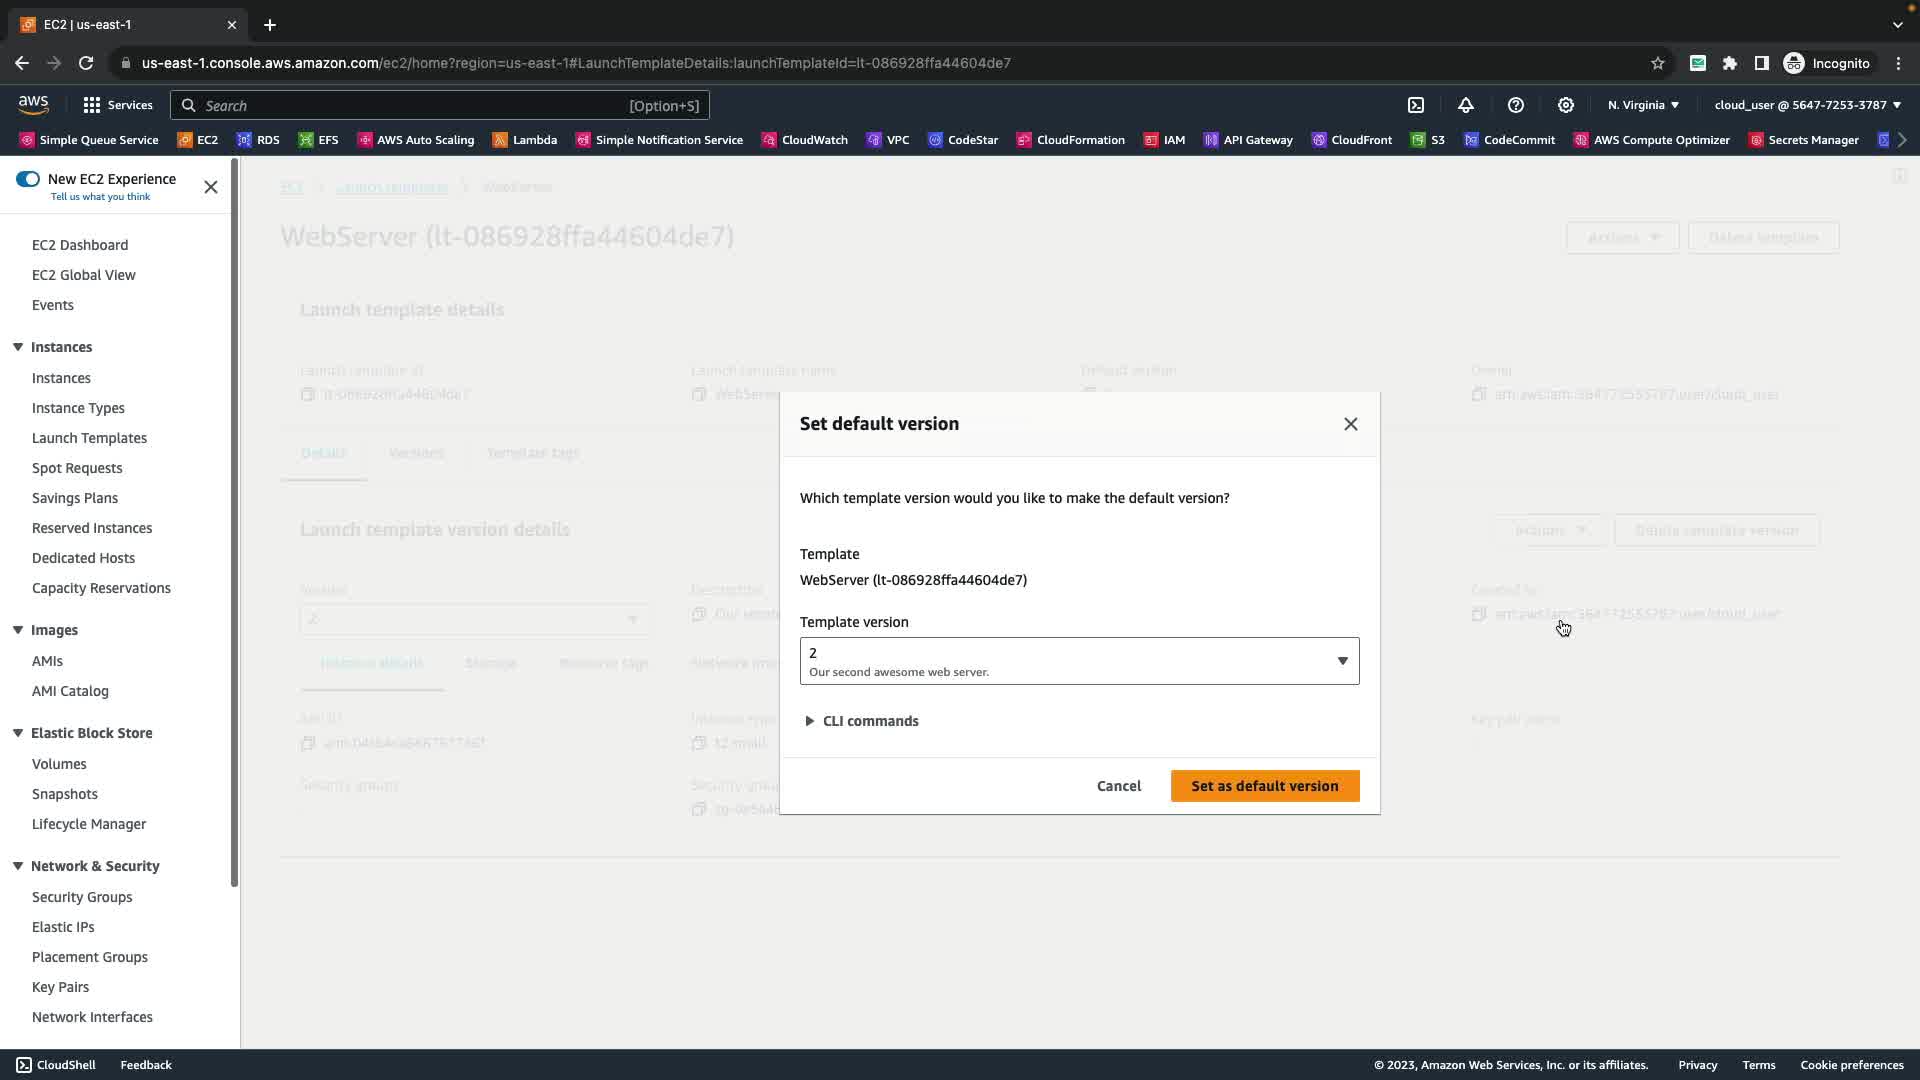
Task: Collapse the Network & Security section
Action: tap(18, 866)
